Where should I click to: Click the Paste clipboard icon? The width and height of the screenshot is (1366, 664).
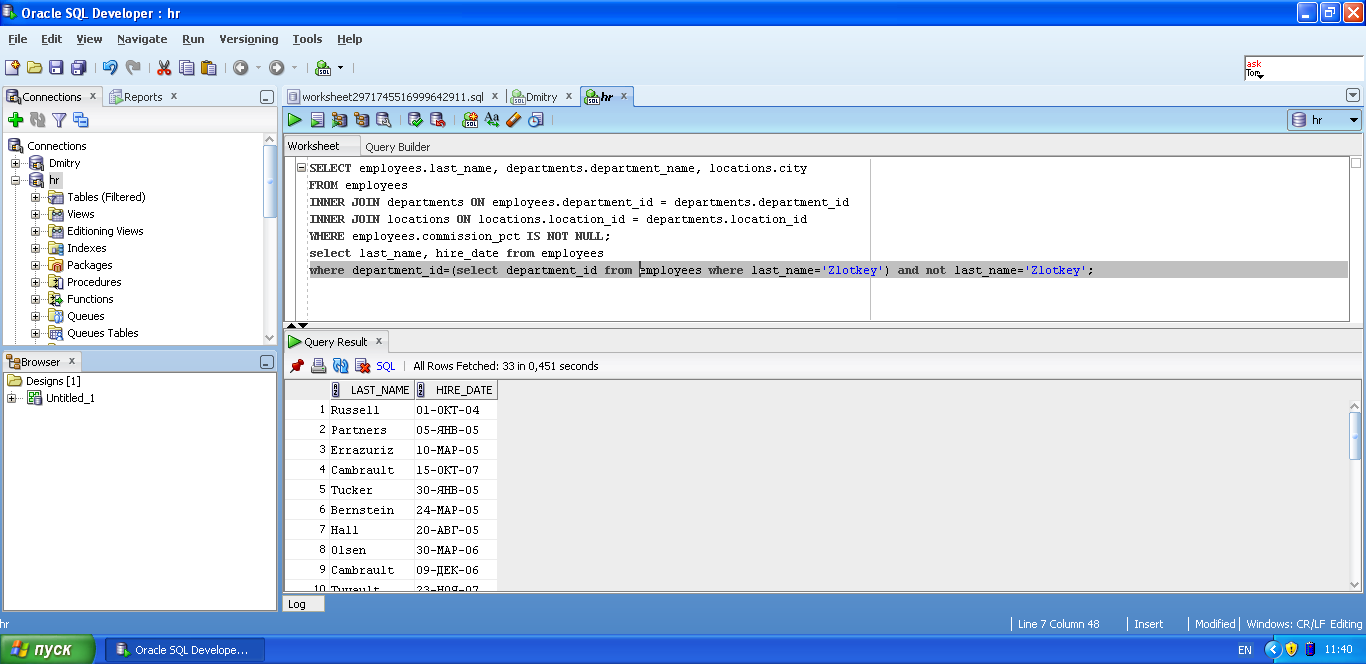click(209, 68)
